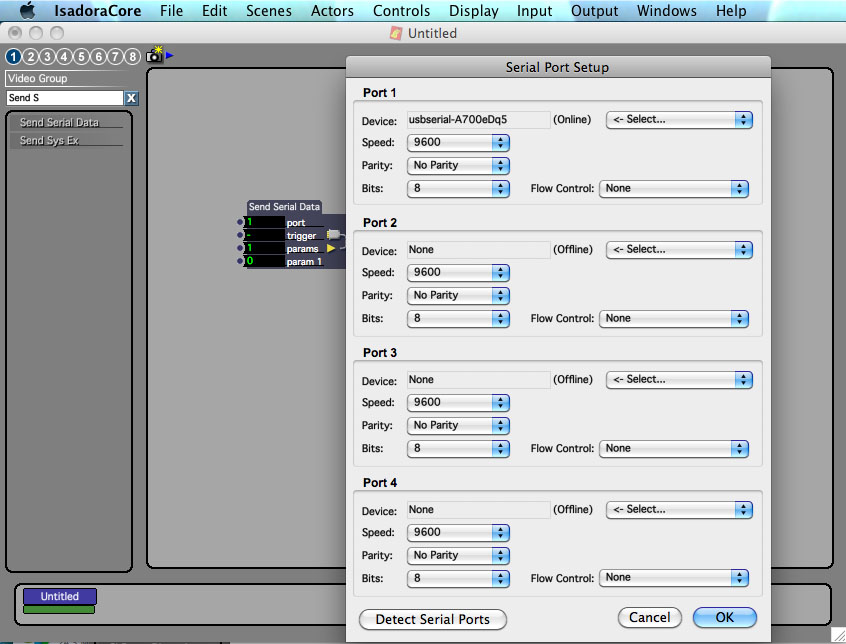846x644 pixels.
Task: Expand Port 3 Flow Control dropdown
Action: (x=673, y=448)
